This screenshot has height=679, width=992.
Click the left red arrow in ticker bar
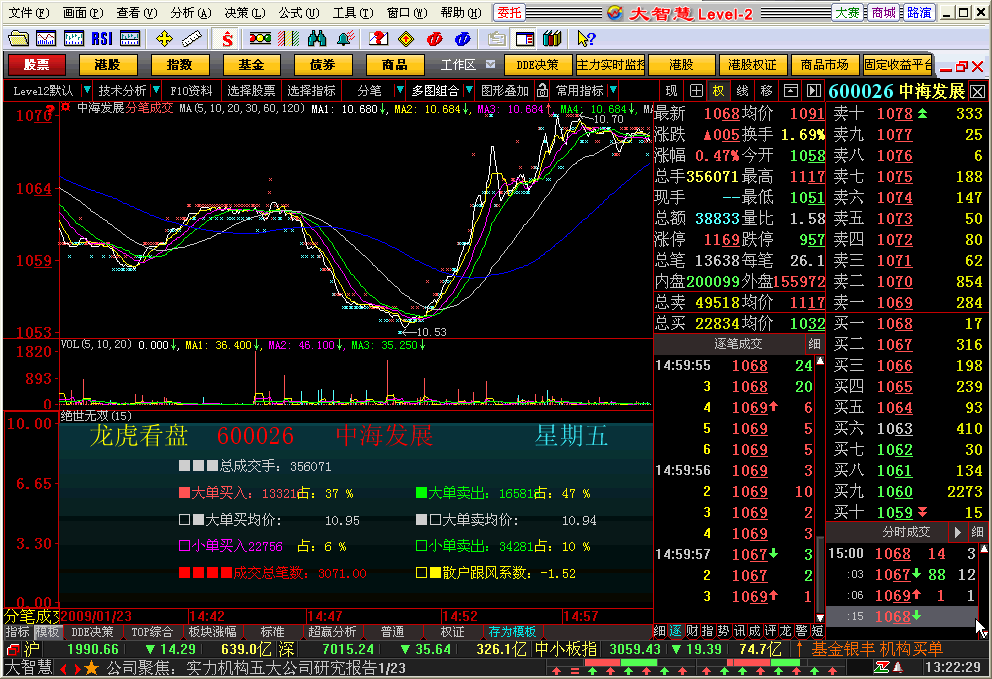pyautogui.click(x=64, y=668)
